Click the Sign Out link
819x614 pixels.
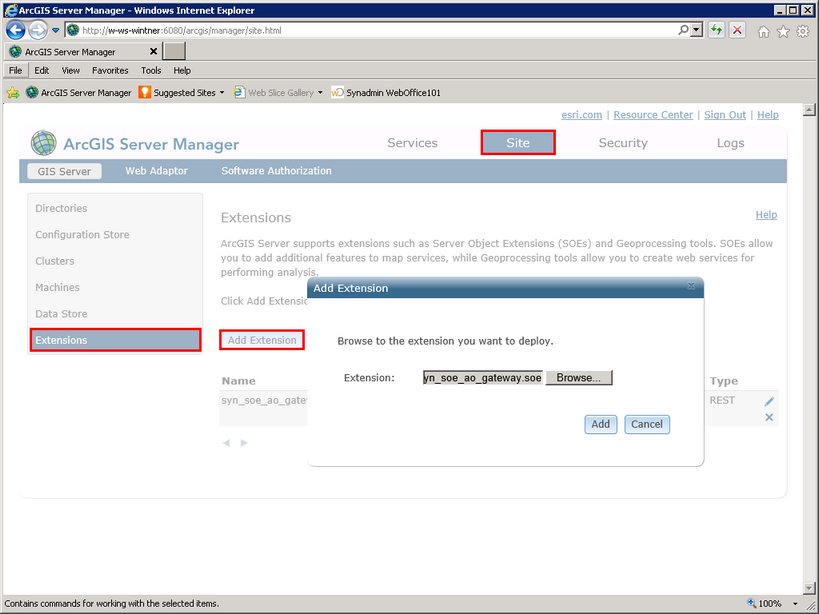point(724,115)
